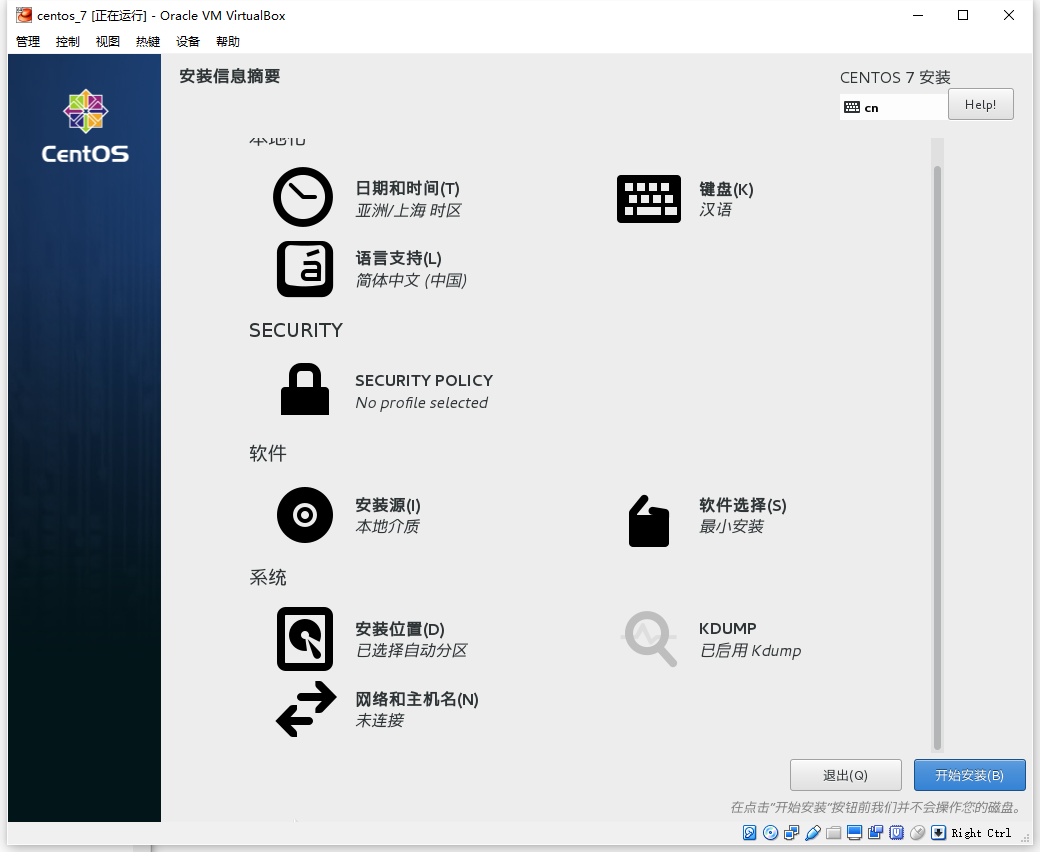Viewport: 1040px width, 852px height.
Task: Click the 亚洲/上海 时区 status text
Action: (408, 211)
